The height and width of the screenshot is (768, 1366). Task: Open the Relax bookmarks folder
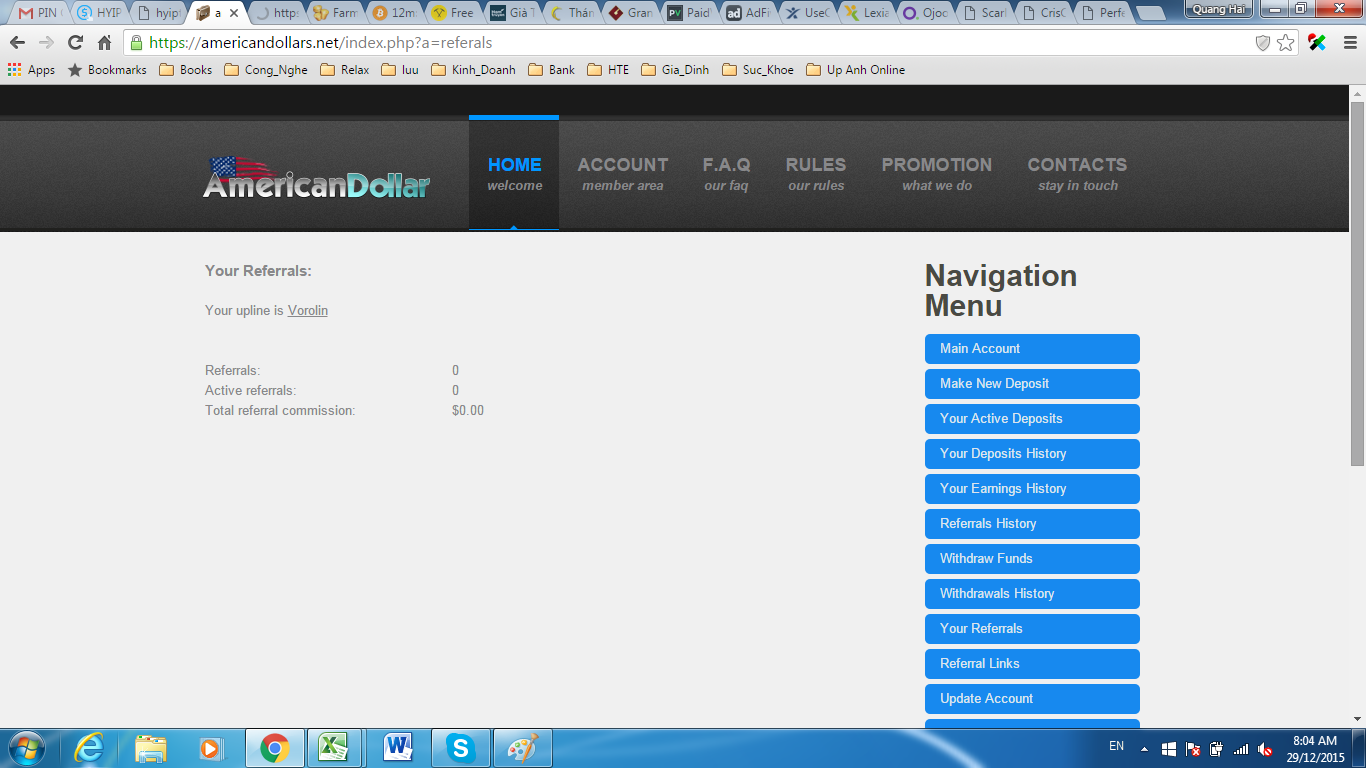[345, 70]
